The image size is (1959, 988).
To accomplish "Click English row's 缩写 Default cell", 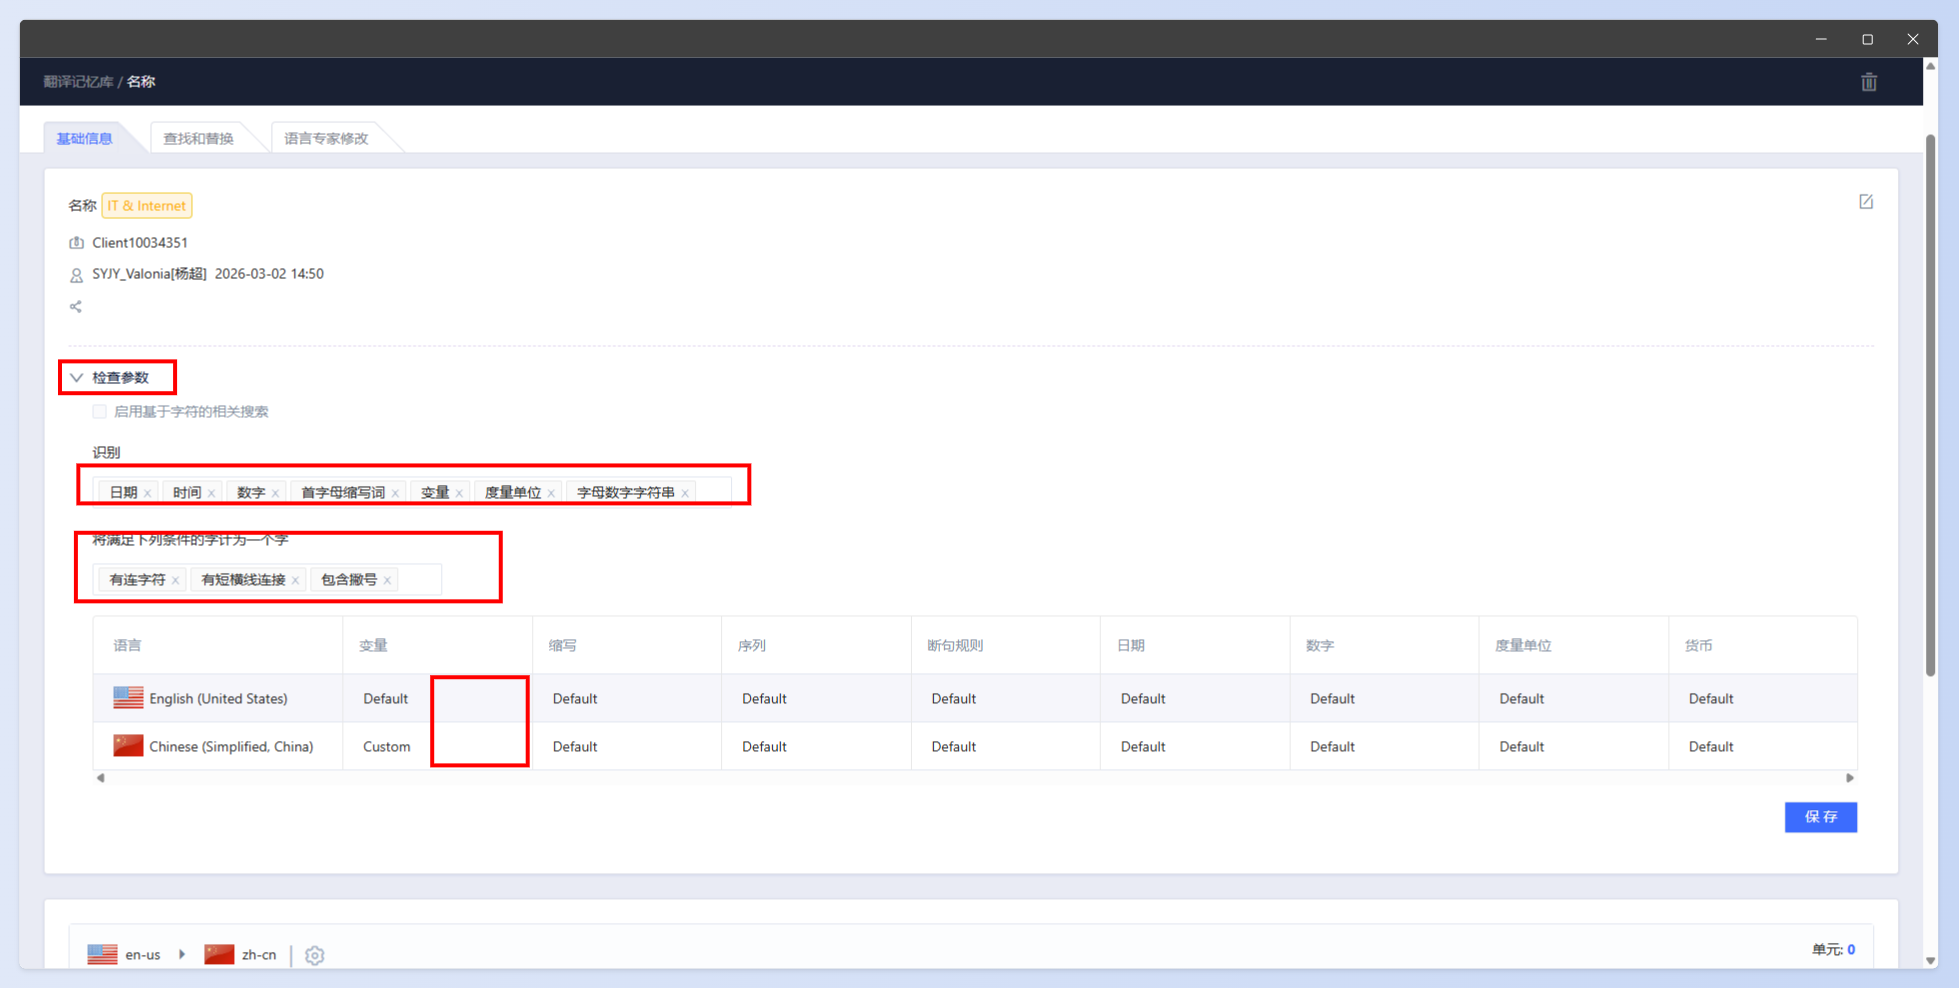I will pos(575,699).
